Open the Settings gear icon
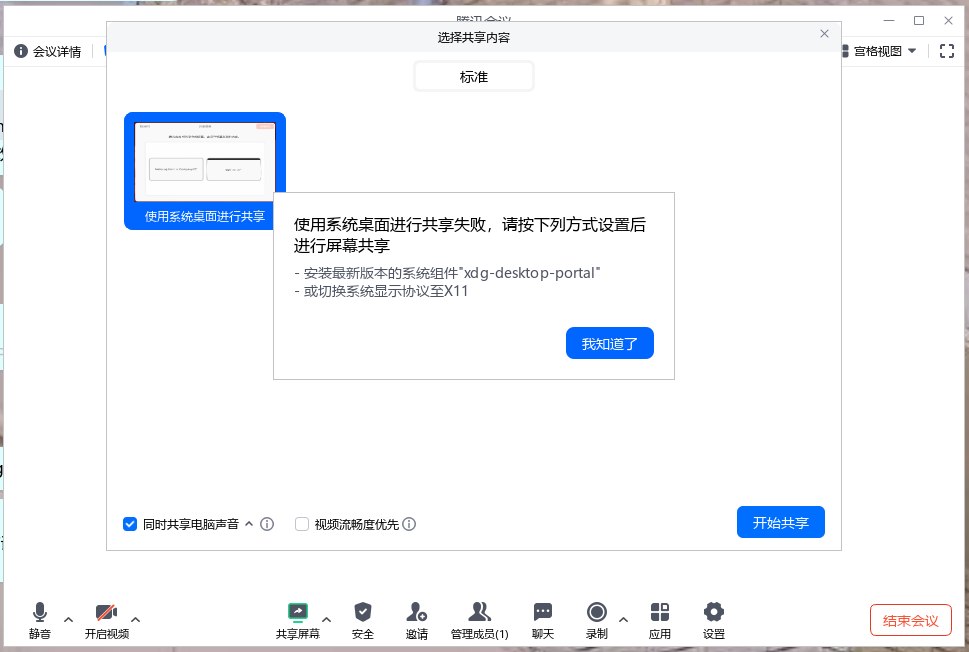The height and width of the screenshot is (652, 969). coord(713,612)
